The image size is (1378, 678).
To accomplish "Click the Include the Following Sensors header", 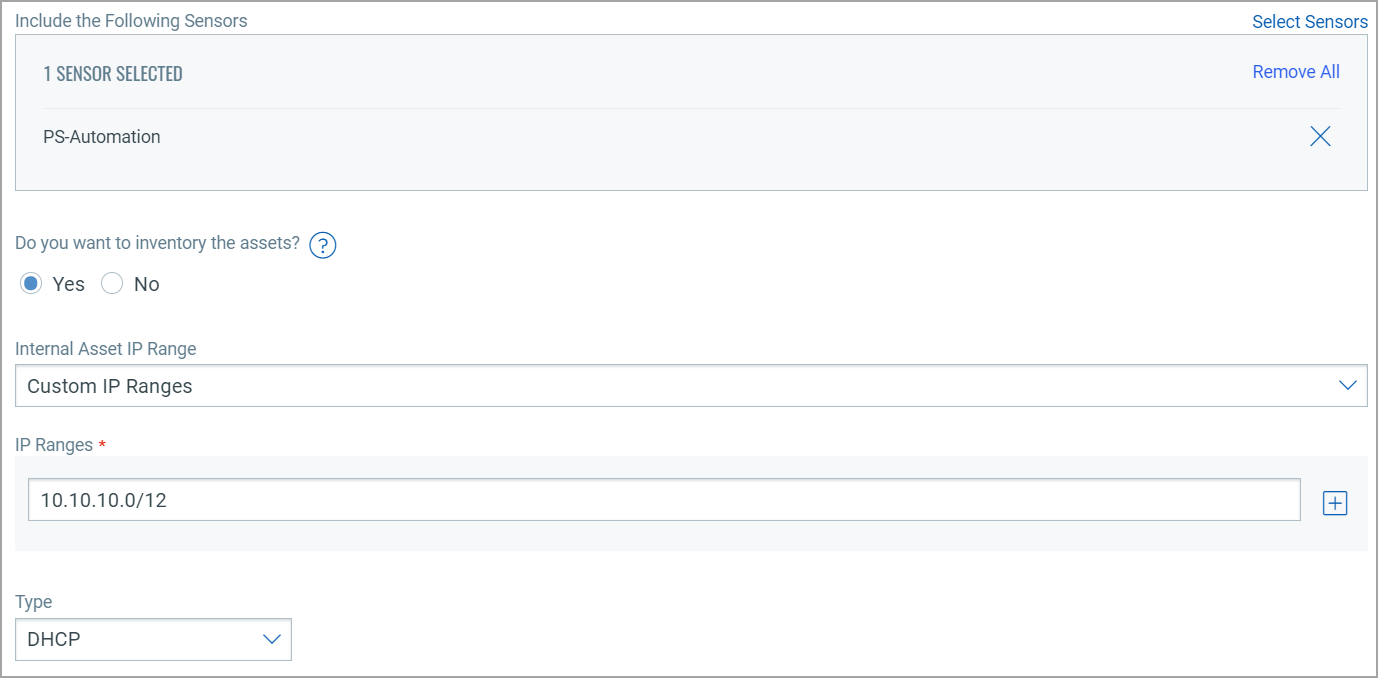I will pos(131,20).
